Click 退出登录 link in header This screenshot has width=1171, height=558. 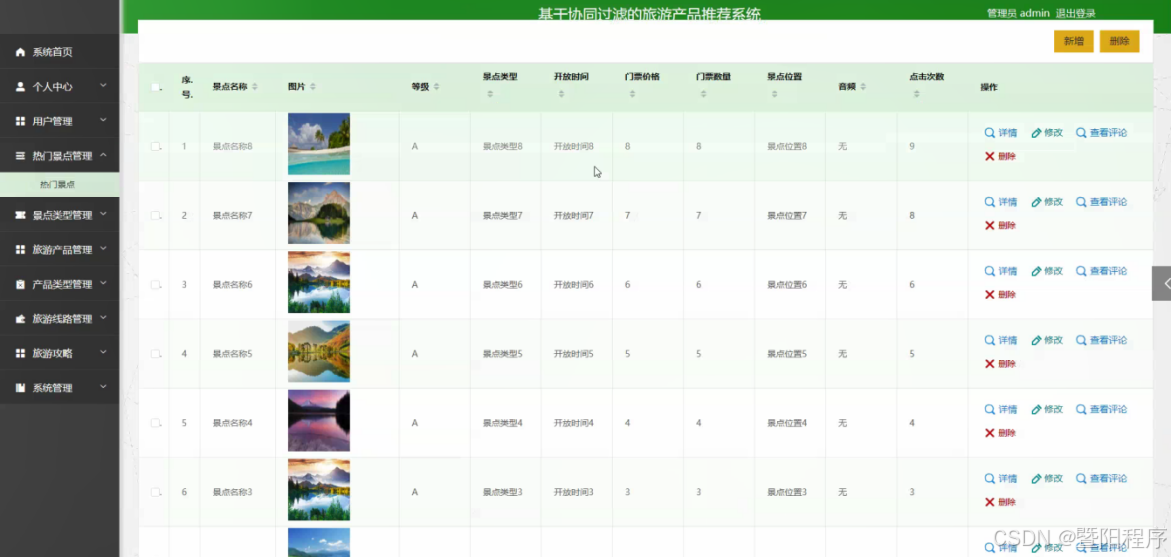pyautogui.click(x=1076, y=13)
